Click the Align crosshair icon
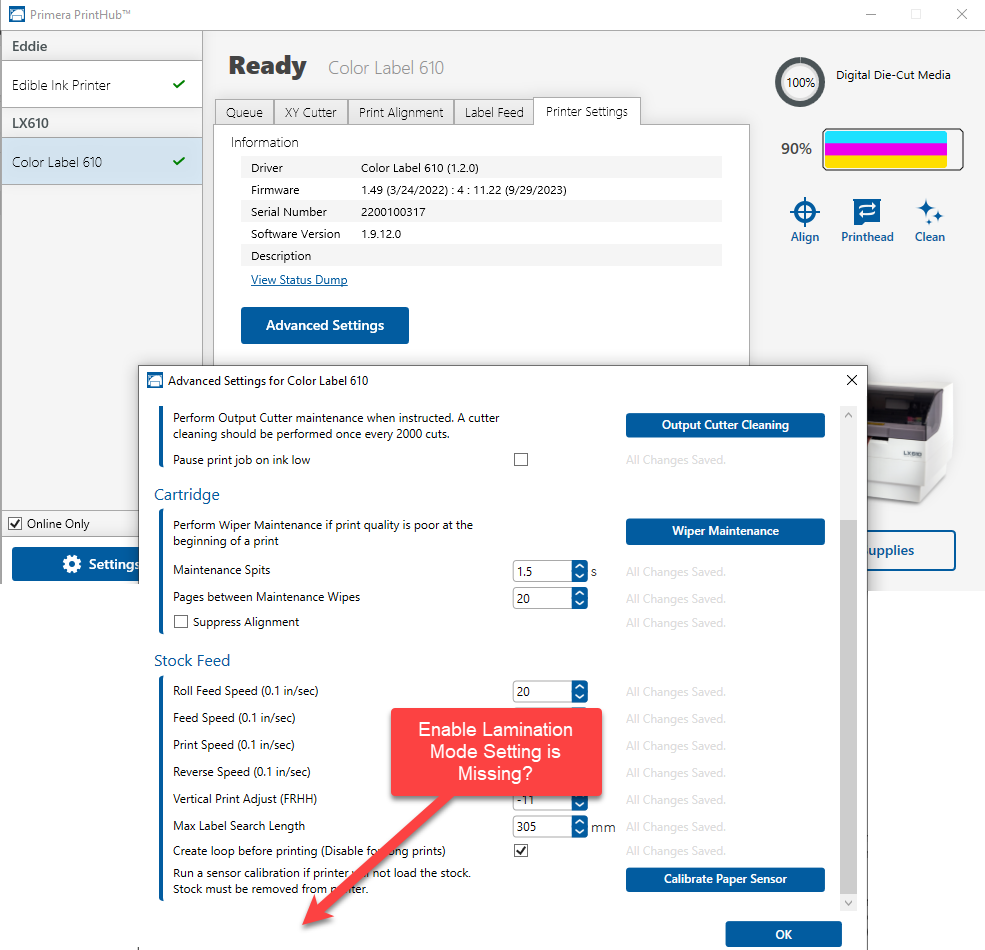Image resolution: width=985 pixels, height=950 pixels. [805, 212]
